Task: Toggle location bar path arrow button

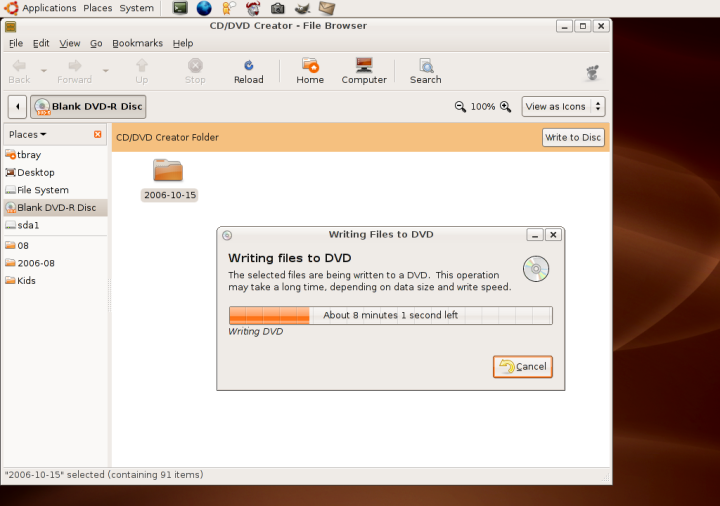Action: tap(17, 107)
